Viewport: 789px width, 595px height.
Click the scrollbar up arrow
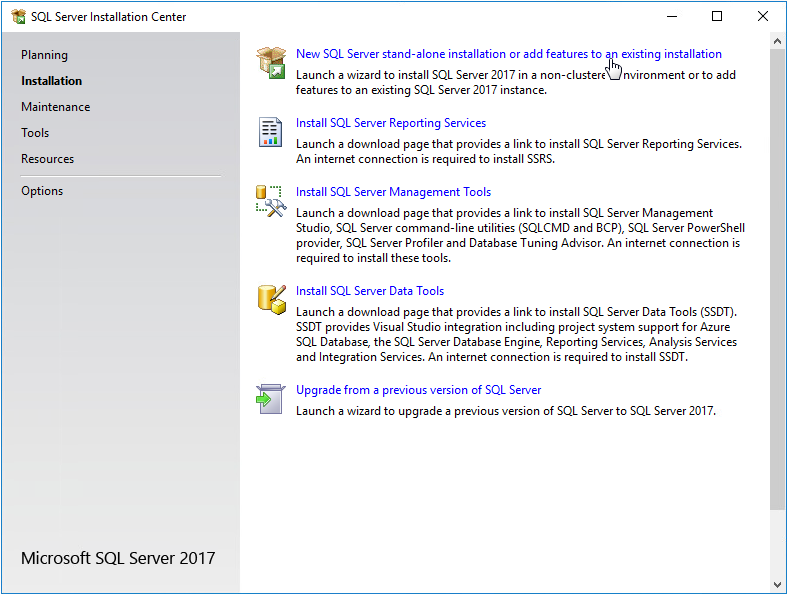(777, 42)
